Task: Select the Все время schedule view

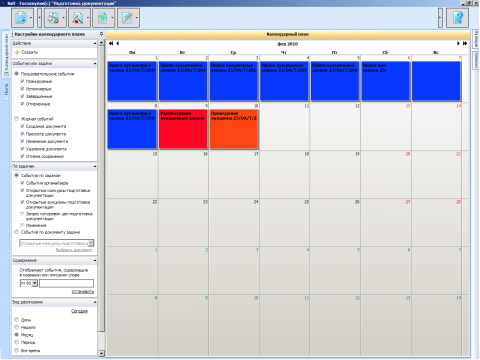Action: (16, 350)
